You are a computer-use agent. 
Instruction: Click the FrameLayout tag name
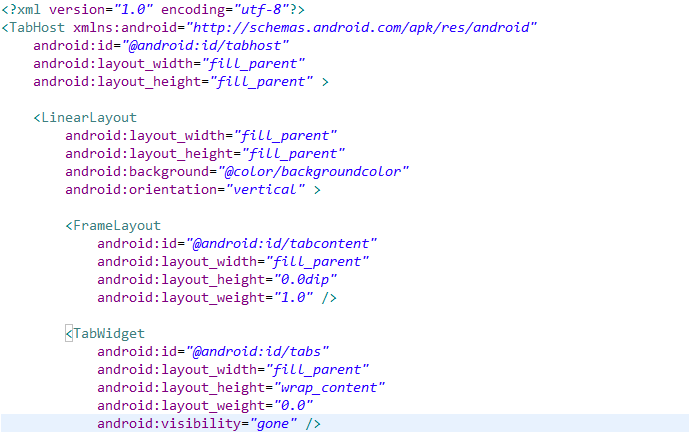[x=117, y=225]
